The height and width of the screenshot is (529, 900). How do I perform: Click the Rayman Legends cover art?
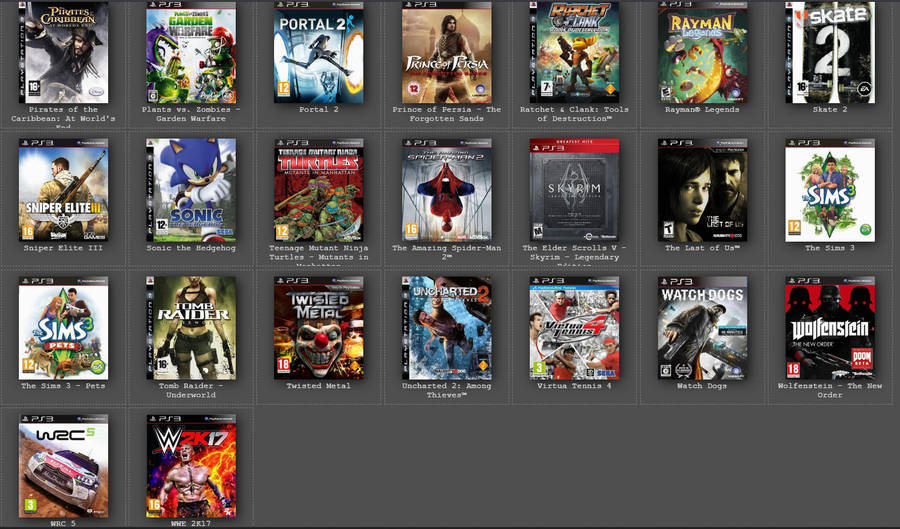(x=702, y=52)
